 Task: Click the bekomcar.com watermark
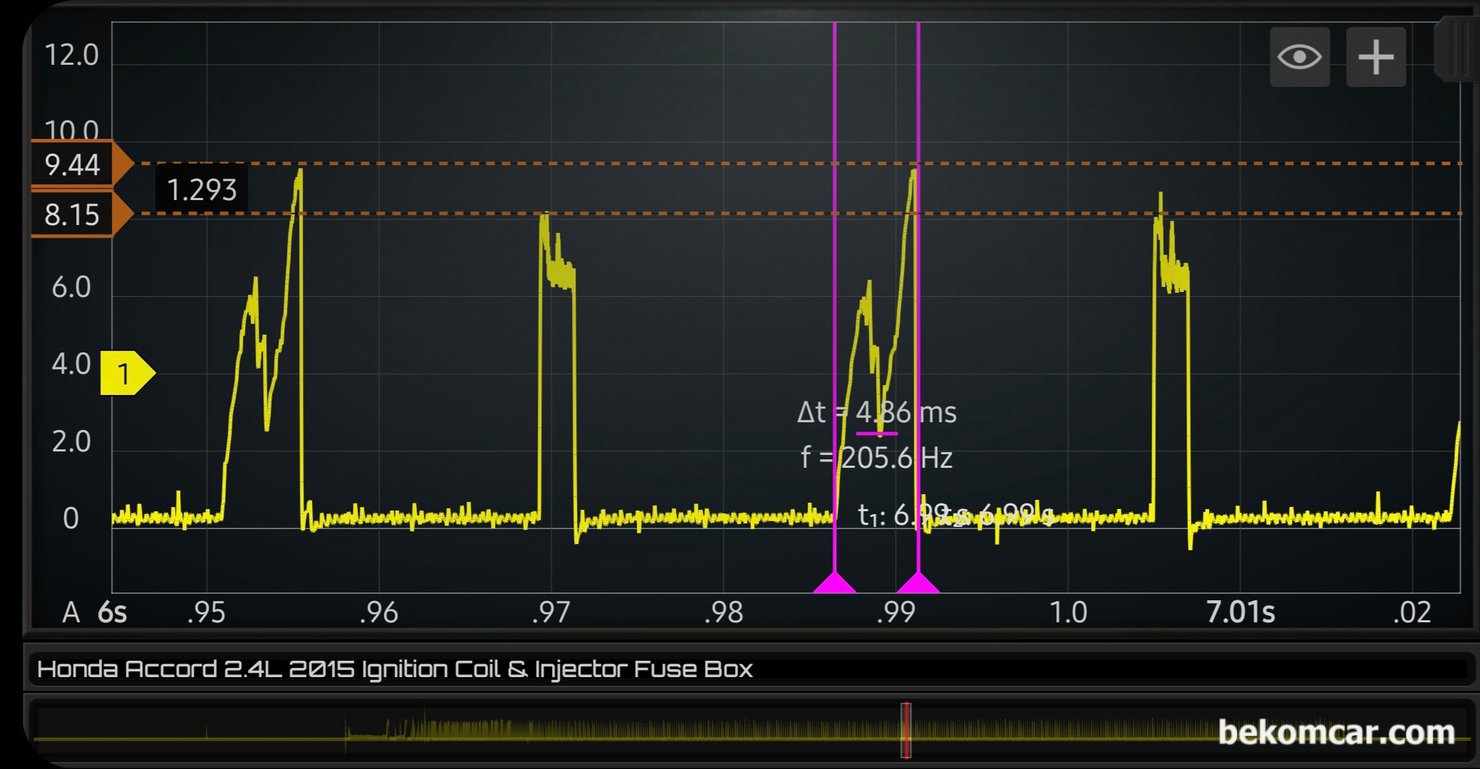[1335, 733]
